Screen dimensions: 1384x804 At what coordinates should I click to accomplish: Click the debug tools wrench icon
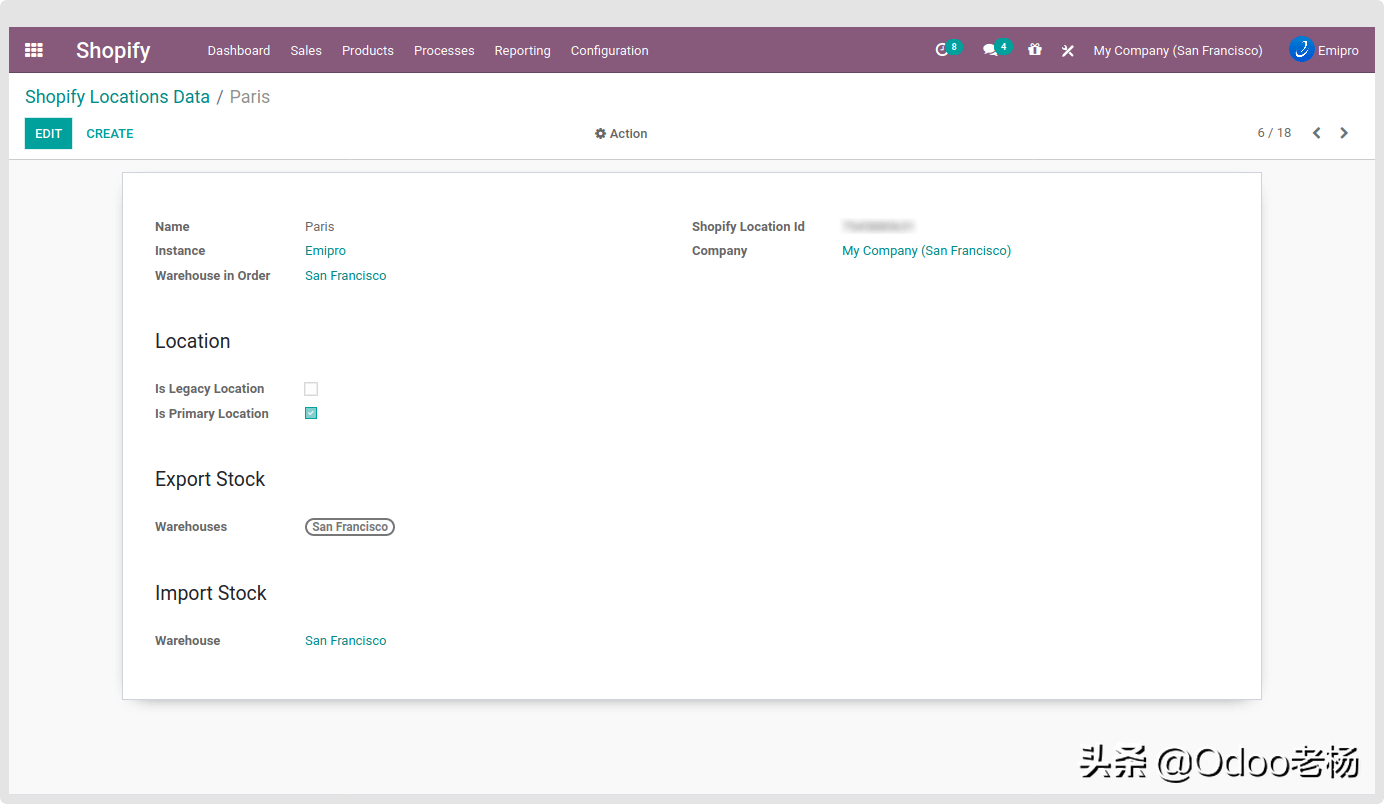[1068, 50]
